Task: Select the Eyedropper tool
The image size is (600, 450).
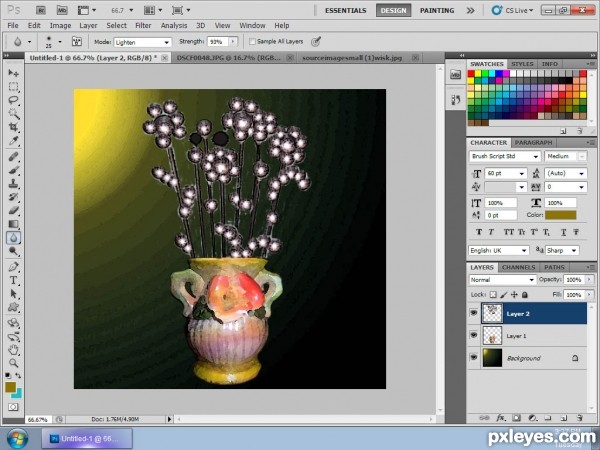Action: [x=13, y=141]
